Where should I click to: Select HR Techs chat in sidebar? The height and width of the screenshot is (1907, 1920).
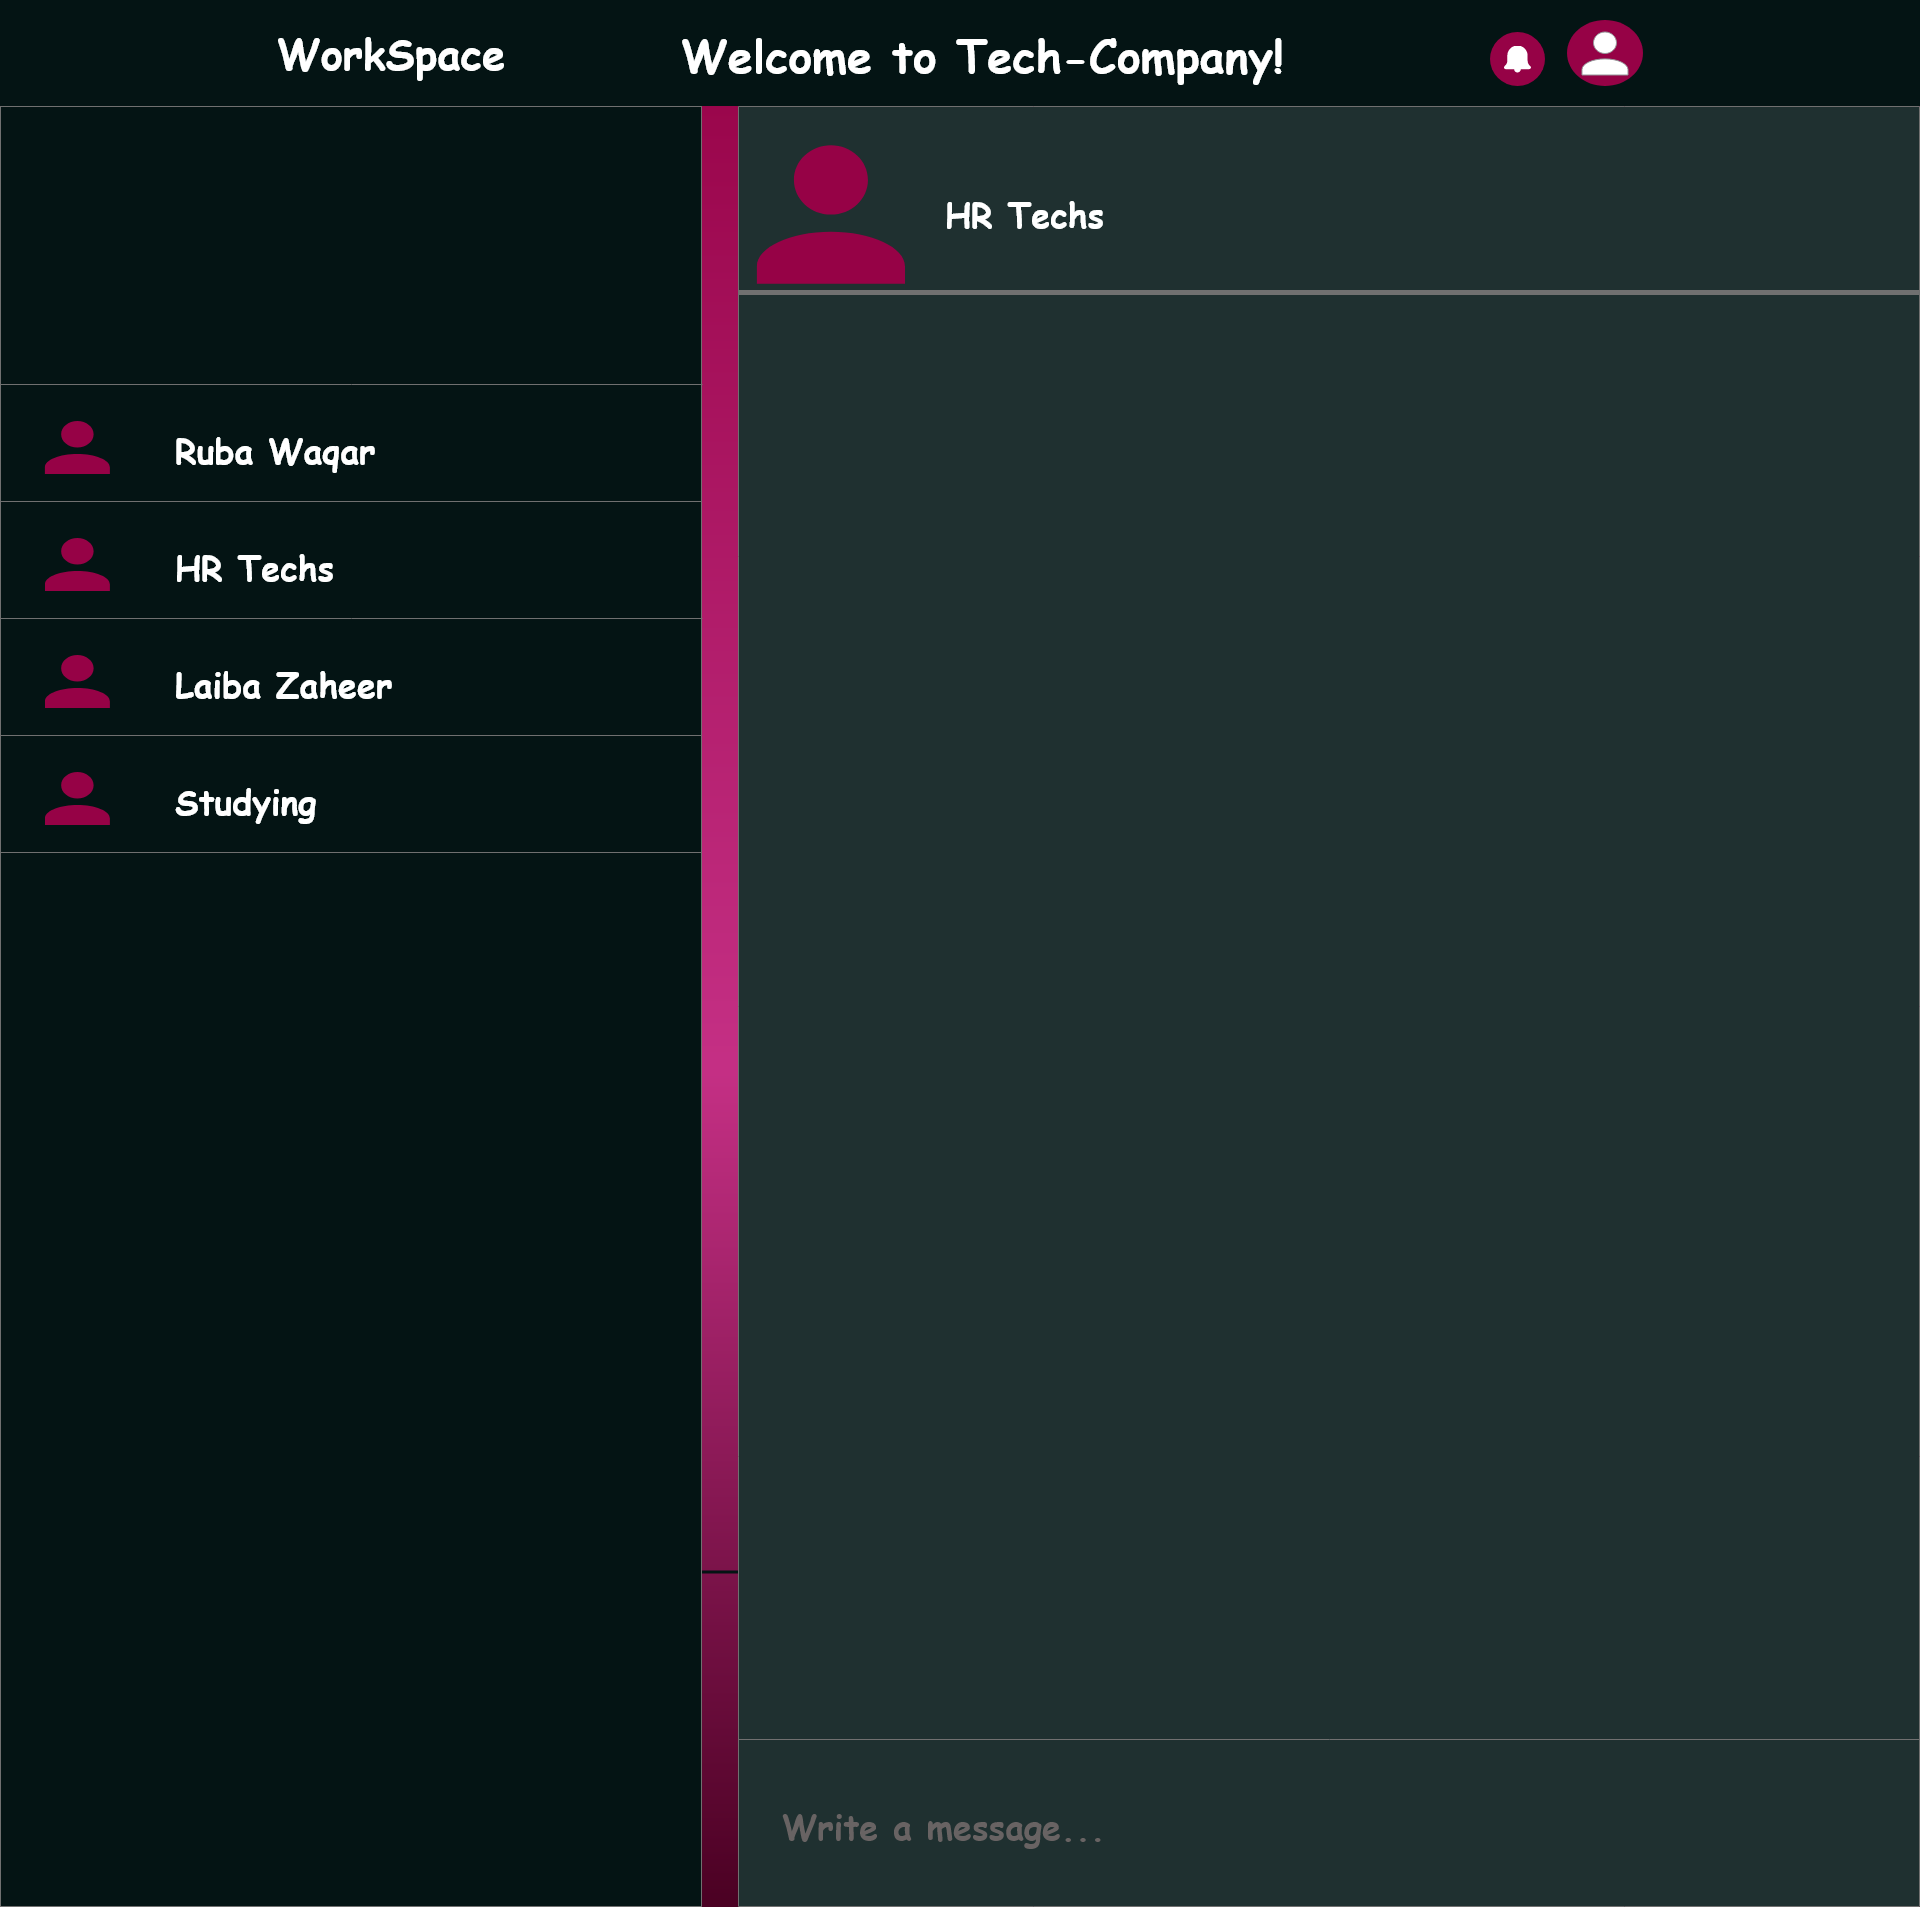click(x=254, y=569)
